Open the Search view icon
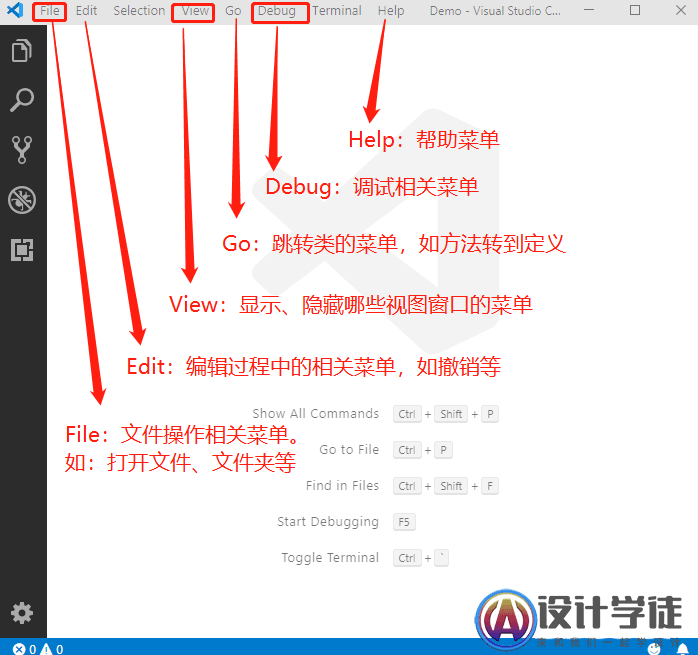The image size is (698, 655). [22, 100]
